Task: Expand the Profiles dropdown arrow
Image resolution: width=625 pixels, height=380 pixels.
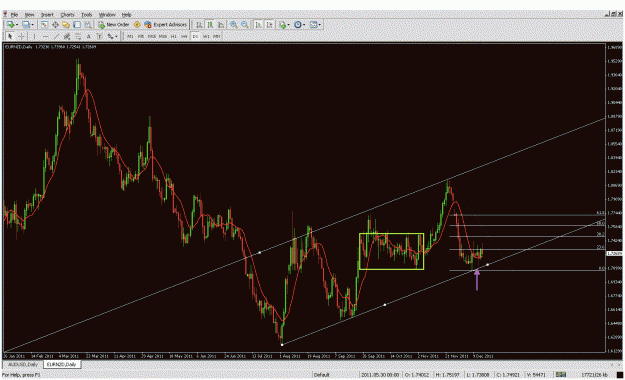Action: pos(32,25)
